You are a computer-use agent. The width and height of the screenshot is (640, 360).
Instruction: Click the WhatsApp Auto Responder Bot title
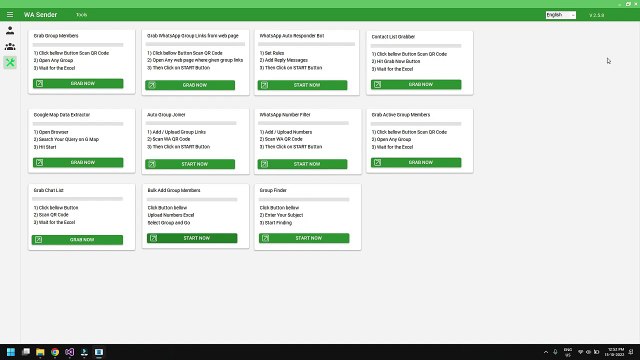[x=292, y=36]
